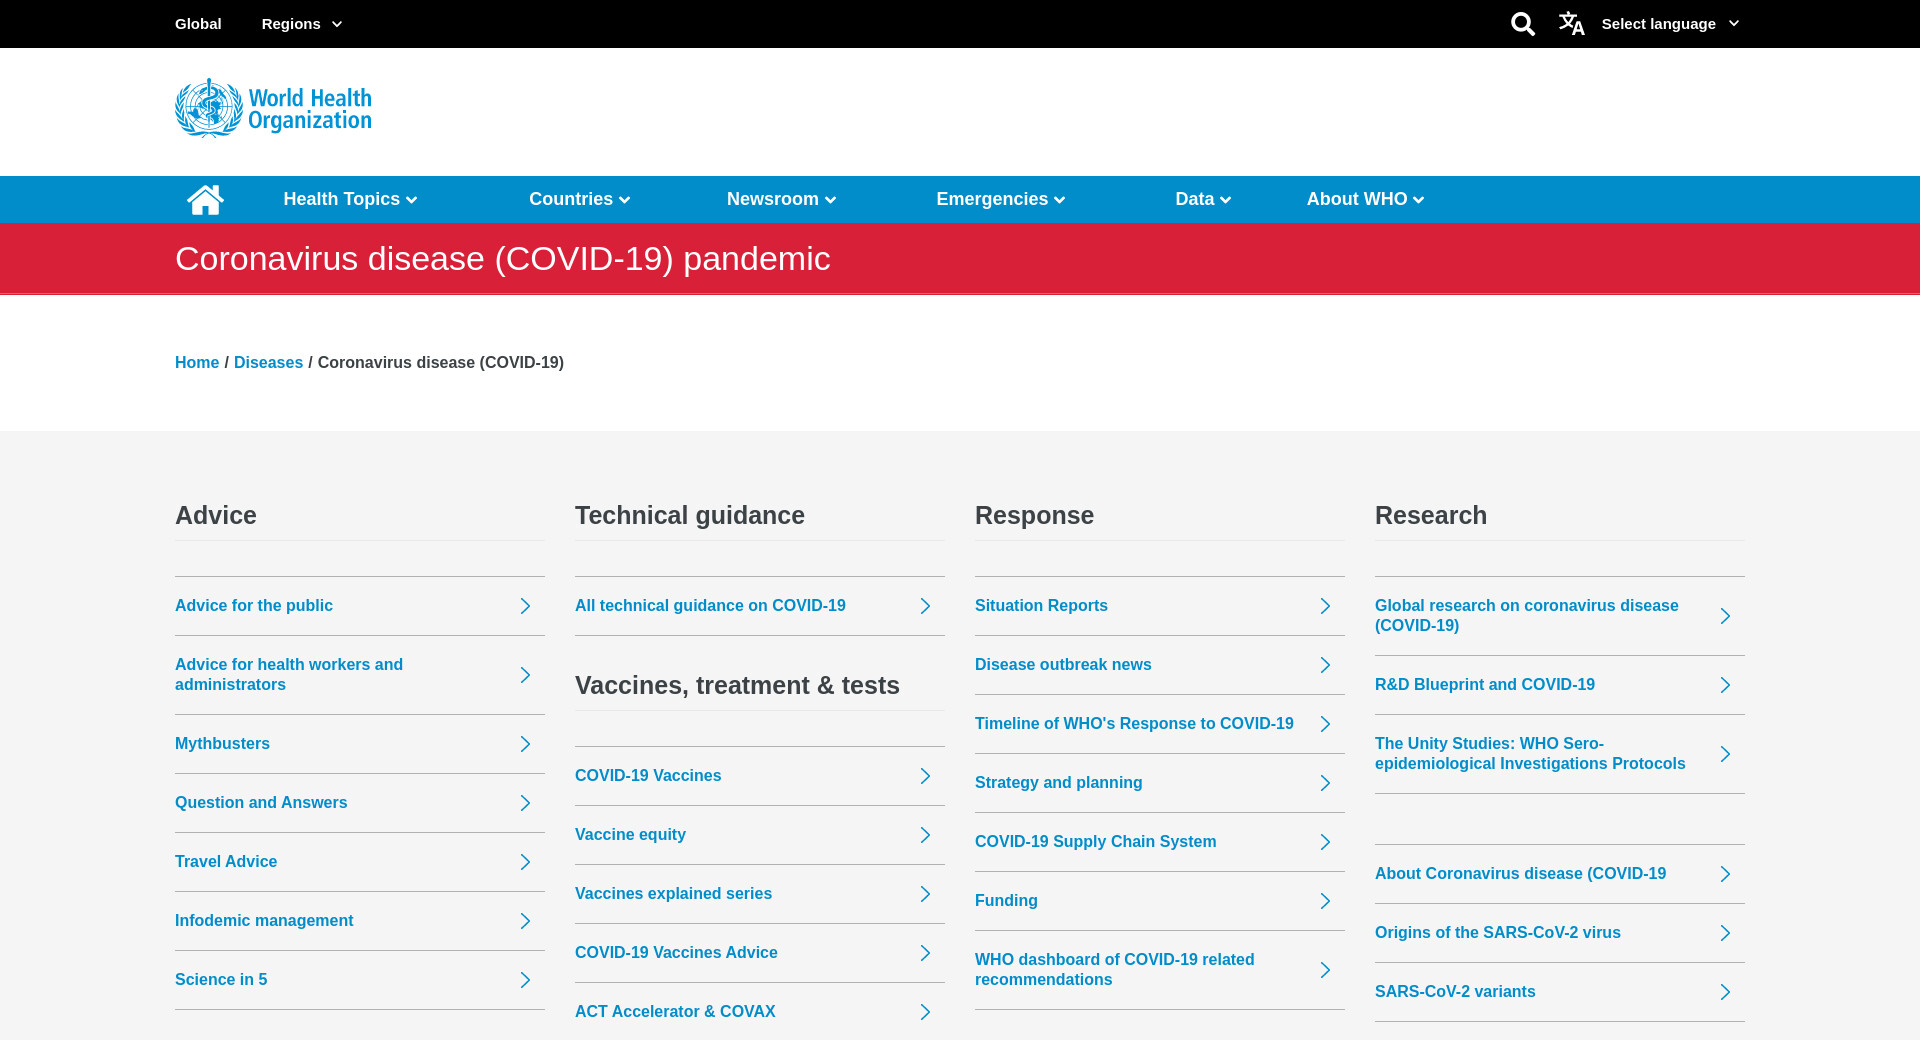Image resolution: width=1920 pixels, height=1040 pixels.
Task: Click the arrow beside SARS-CoV-2 variants
Action: pos(1725,992)
